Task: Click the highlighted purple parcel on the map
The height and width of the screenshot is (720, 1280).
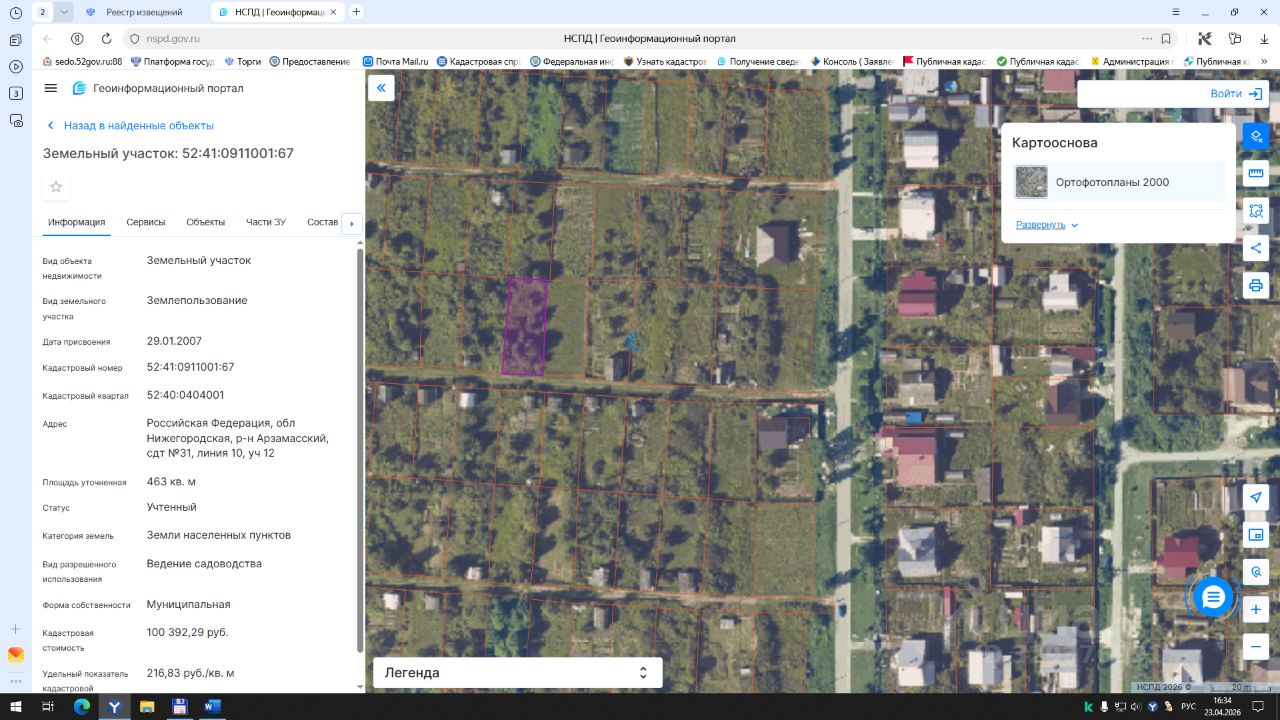Action: (526, 327)
